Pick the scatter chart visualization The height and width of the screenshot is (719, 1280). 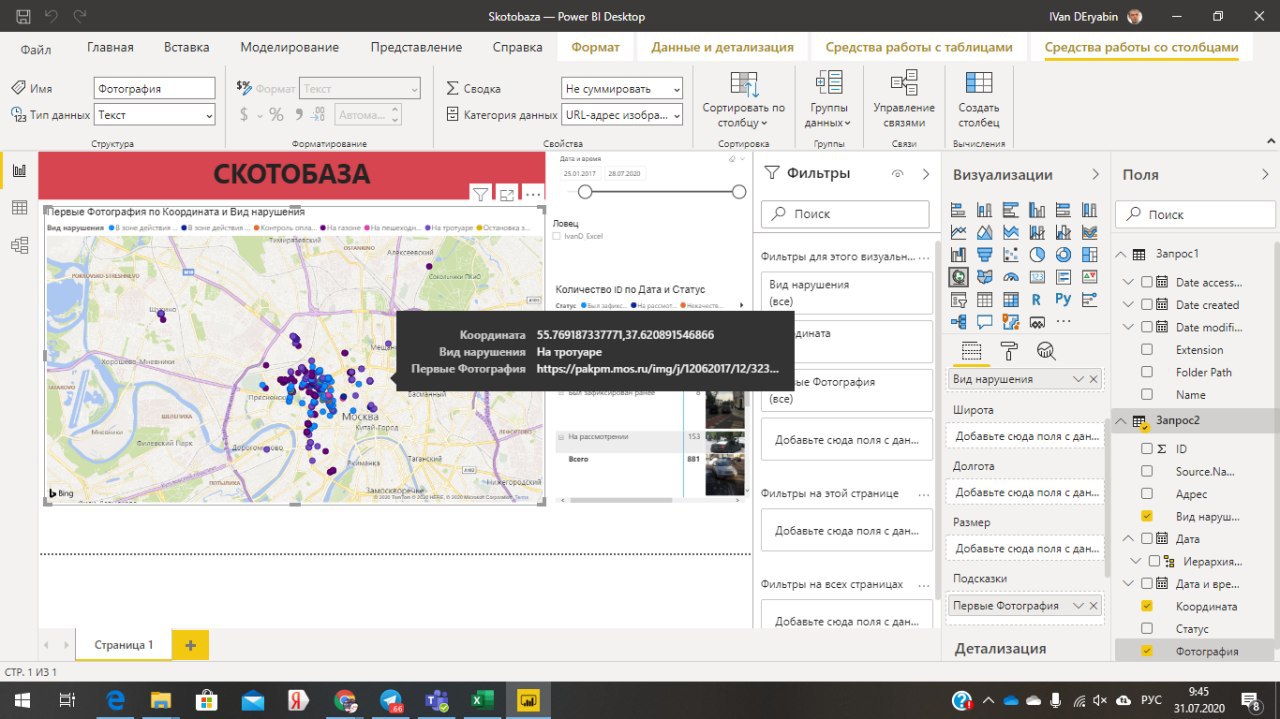(x=1011, y=254)
